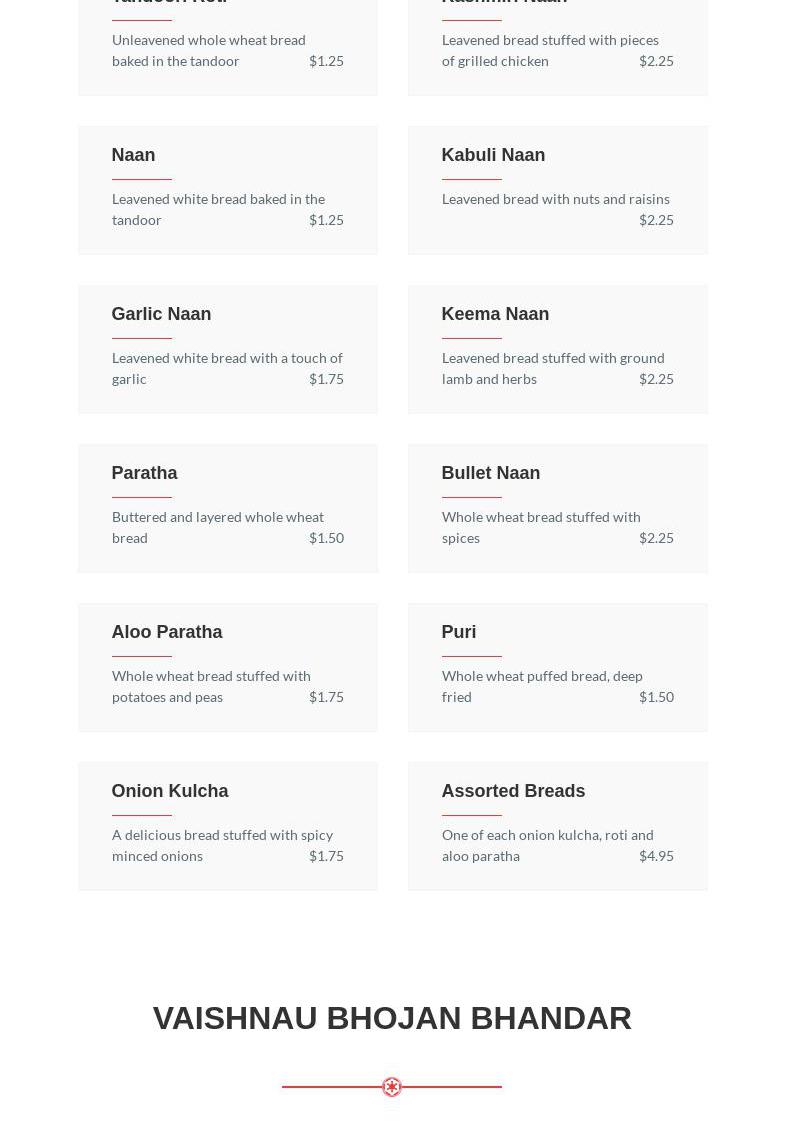This screenshot has width=785, height=1135.
Task: Click the Assorted Breads heading
Action: pos(513,791)
